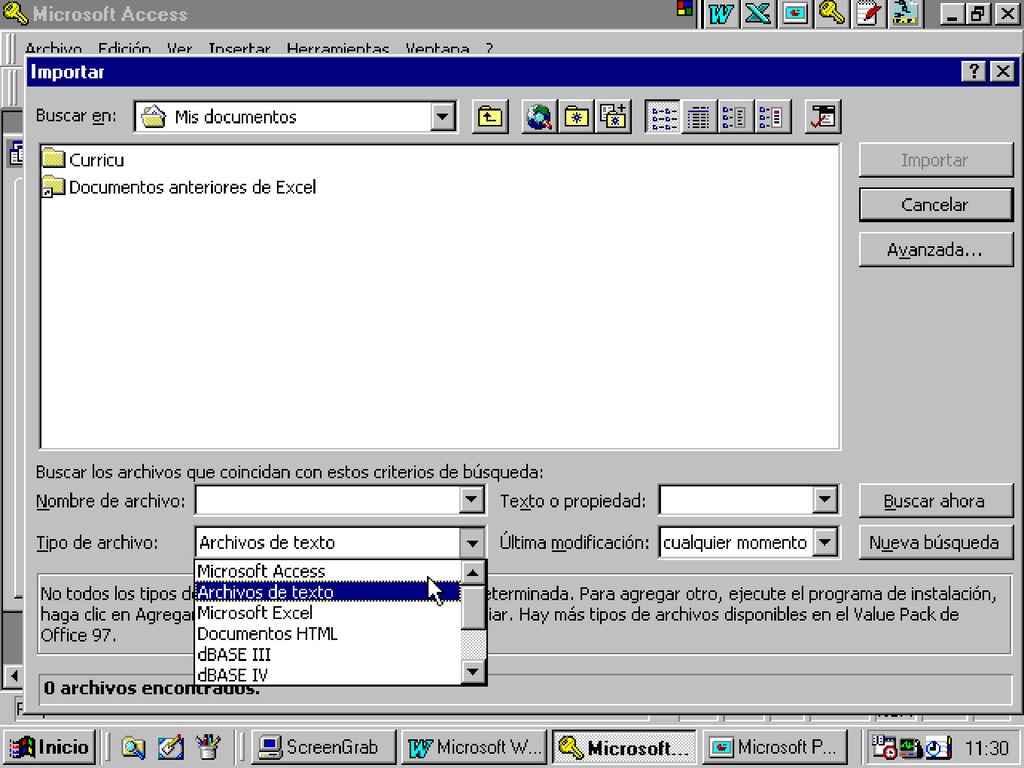Expand the Texto o propiedad dropdown arrow

pyautogui.click(x=825, y=501)
